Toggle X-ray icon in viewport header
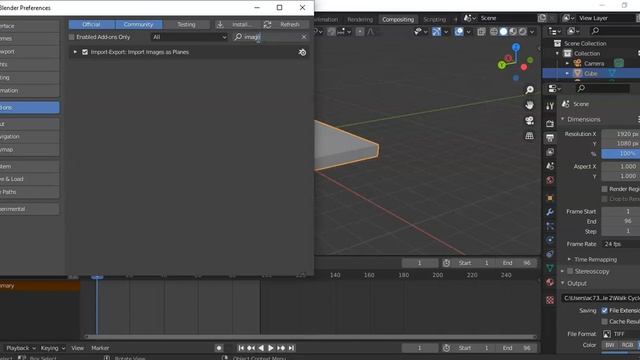This screenshot has height=360, width=640. [481, 31]
